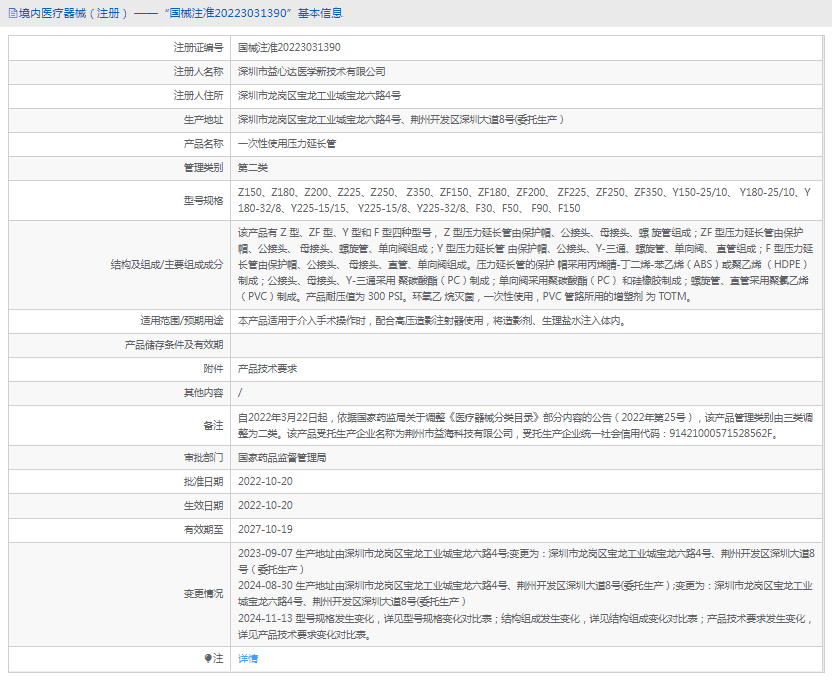Select the 结构及组成/主要组成成分 label
The image size is (832, 681).
click(167, 264)
